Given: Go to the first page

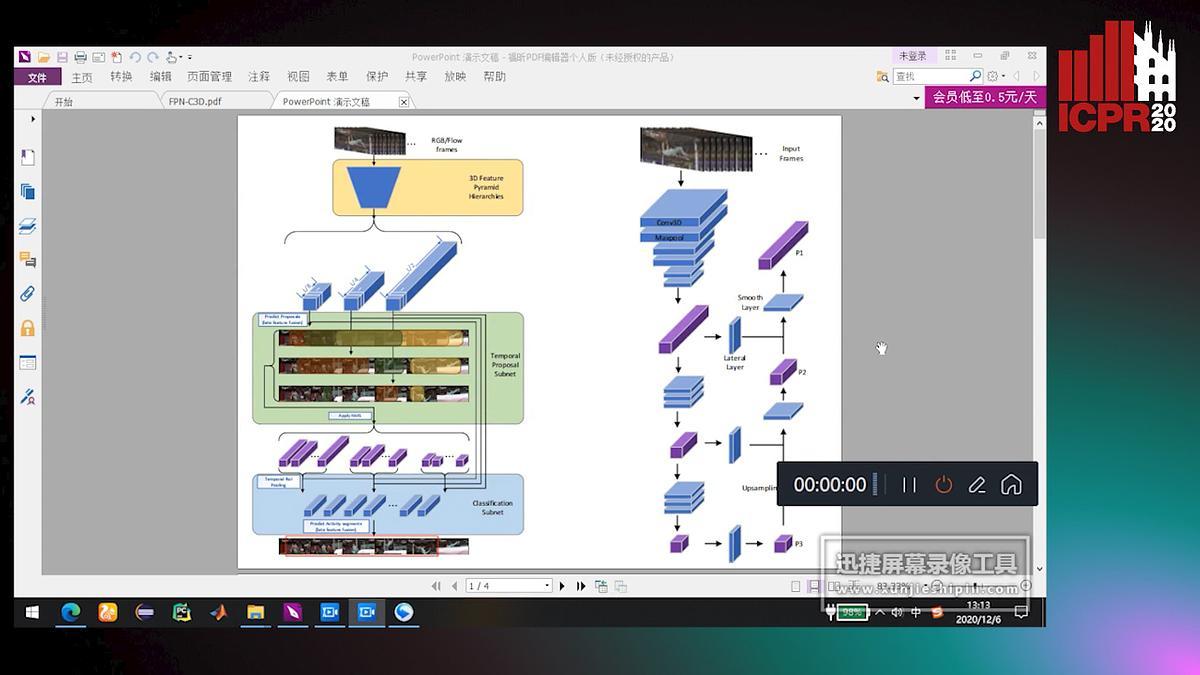Looking at the screenshot, I should click(x=436, y=586).
